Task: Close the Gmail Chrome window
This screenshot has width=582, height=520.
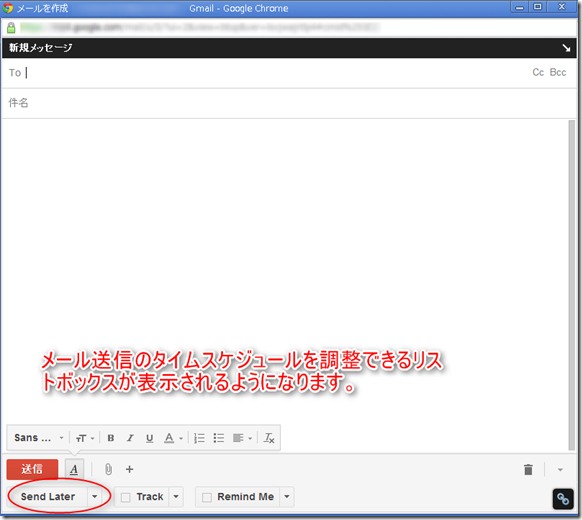Action: (x=562, y=7)
